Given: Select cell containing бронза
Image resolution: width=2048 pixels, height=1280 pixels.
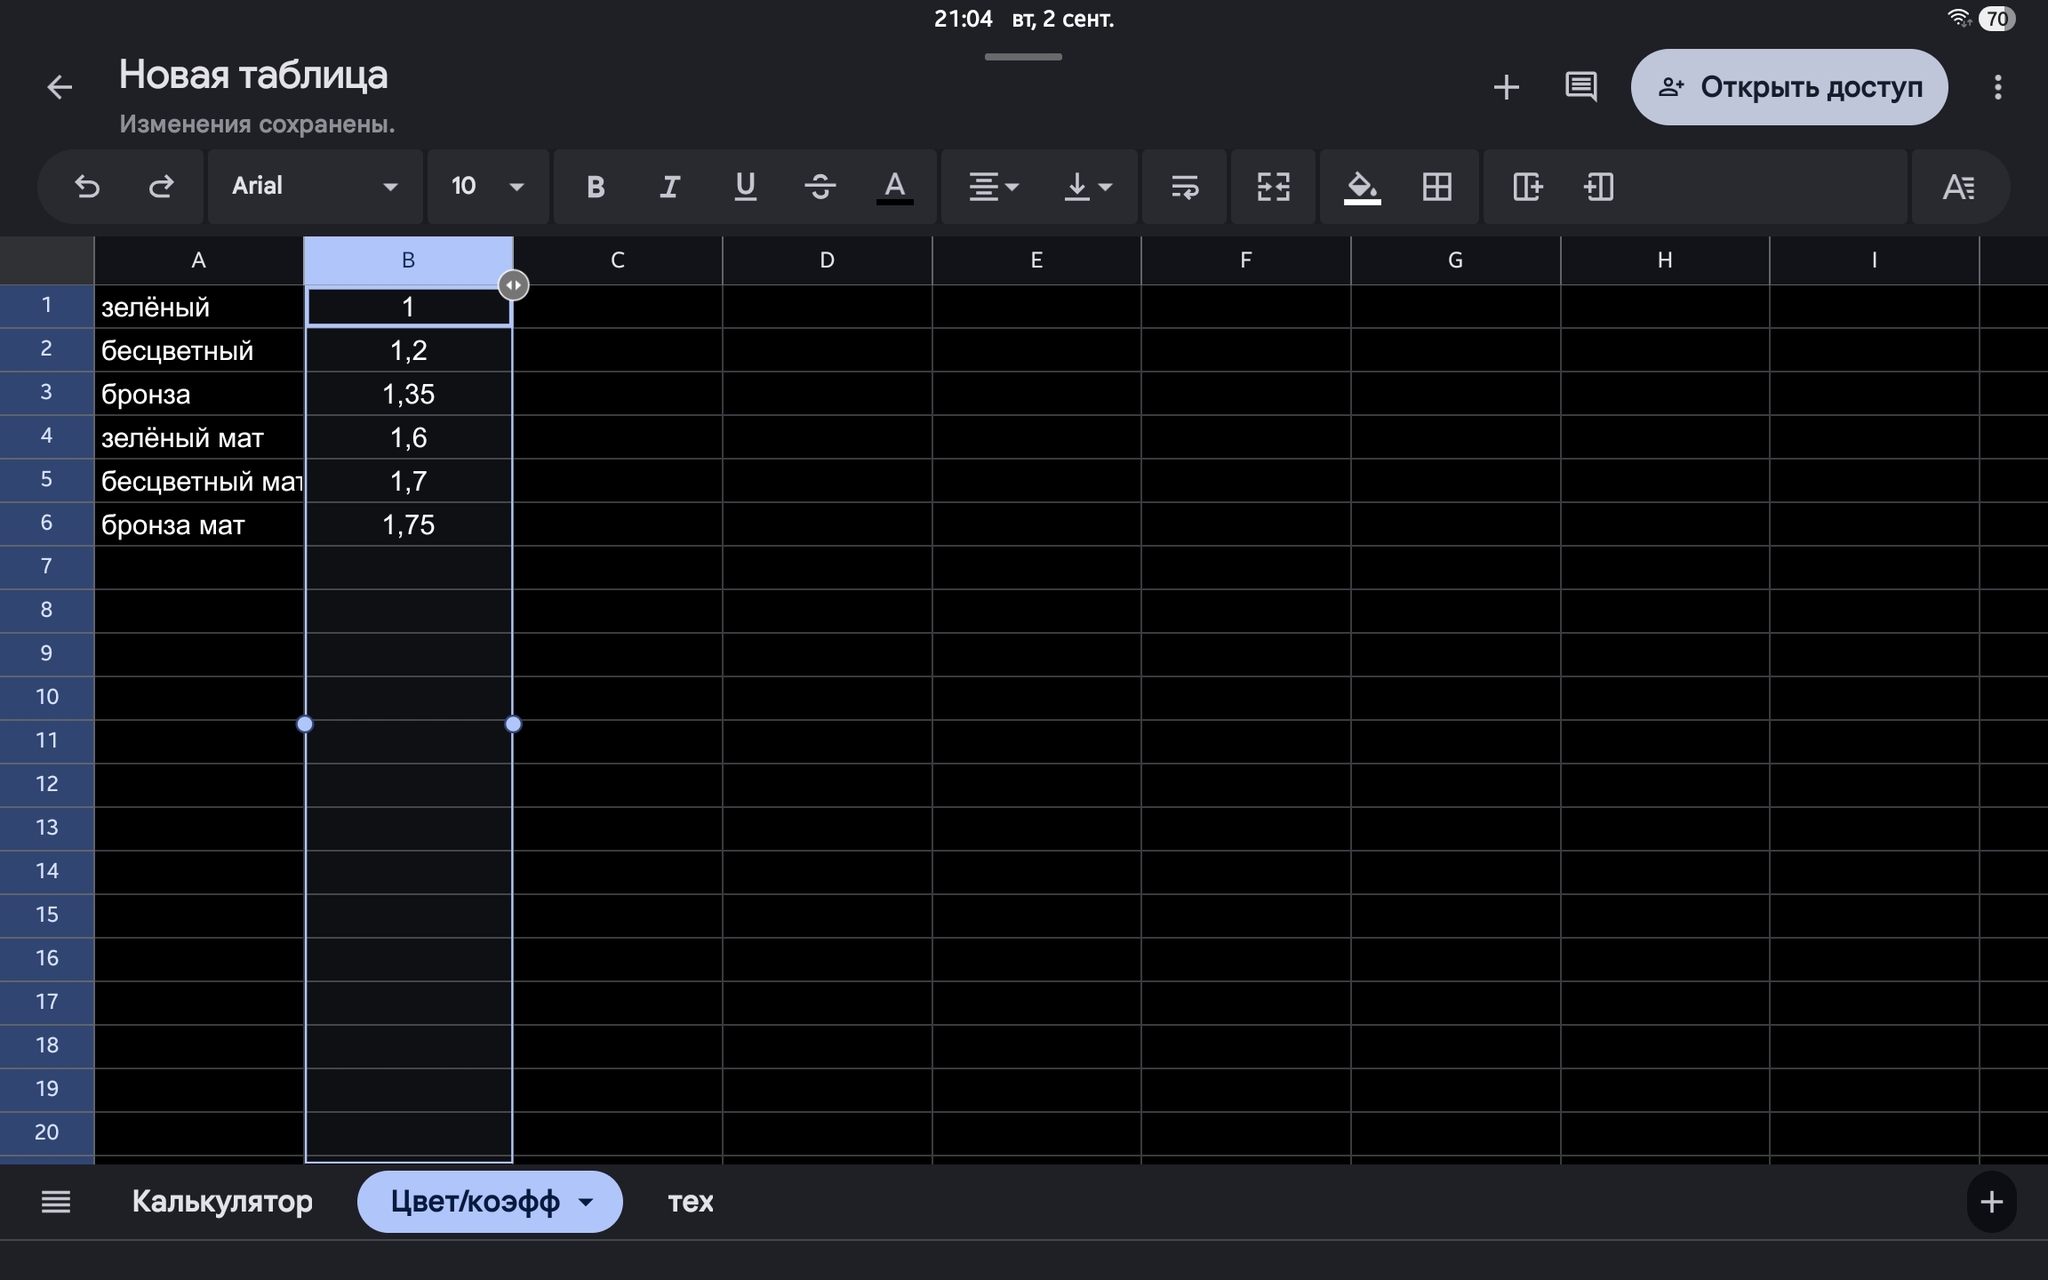Looking at the screenshot, I should (x=198, y=394).
